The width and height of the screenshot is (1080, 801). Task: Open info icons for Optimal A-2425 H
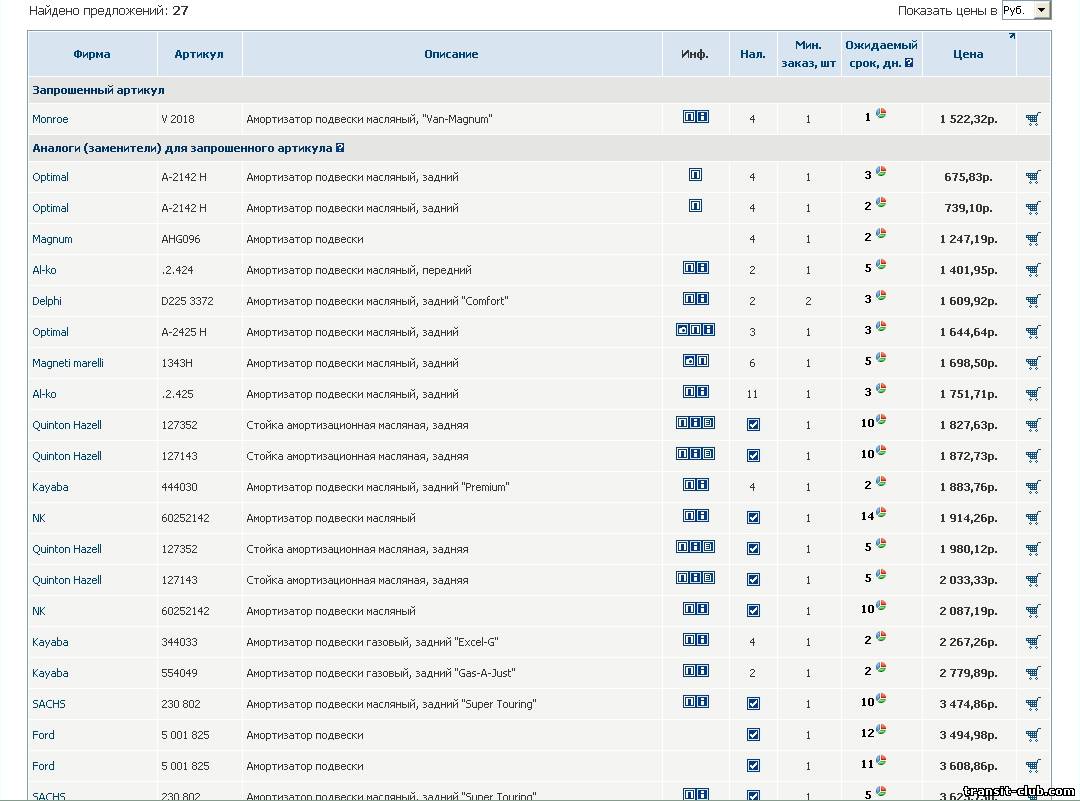(696, 330)
